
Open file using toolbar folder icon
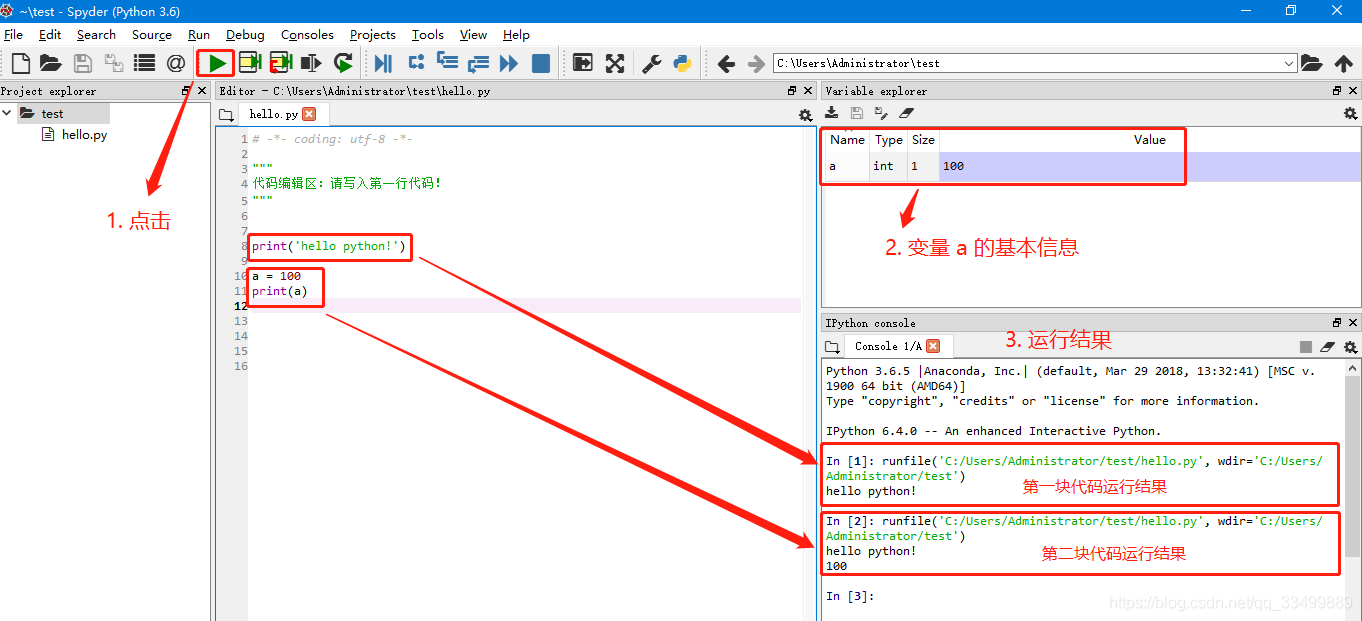coord(50,63)
